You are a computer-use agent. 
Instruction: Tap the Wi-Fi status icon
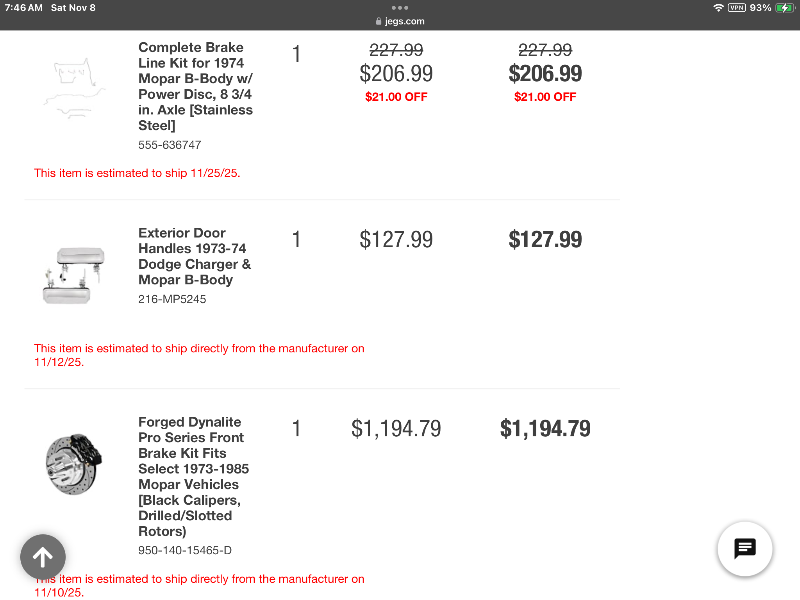[718, 8]
